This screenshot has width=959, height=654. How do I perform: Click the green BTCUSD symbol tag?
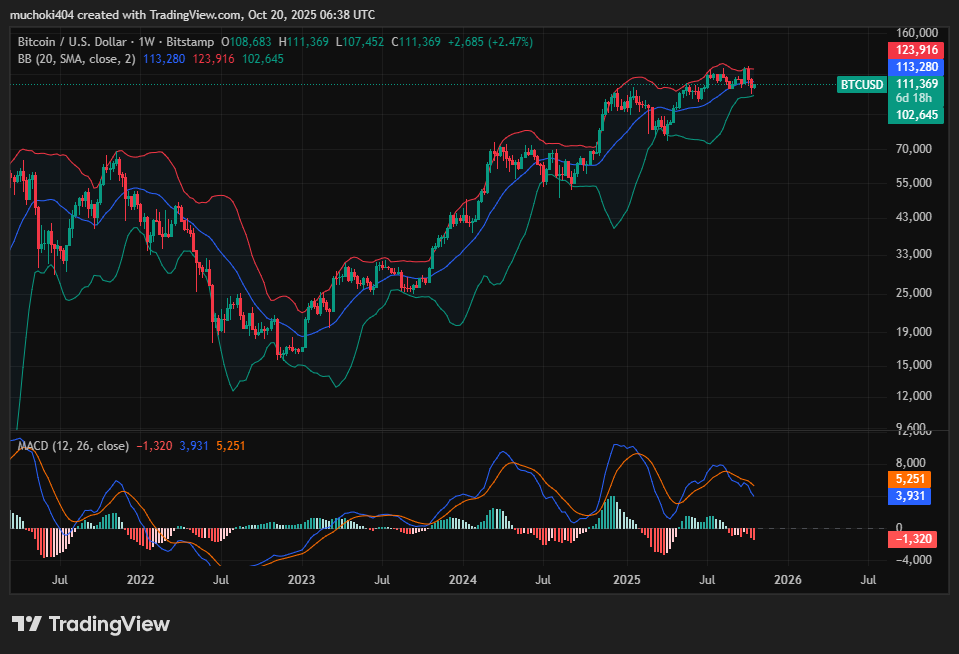click(861, 85)
